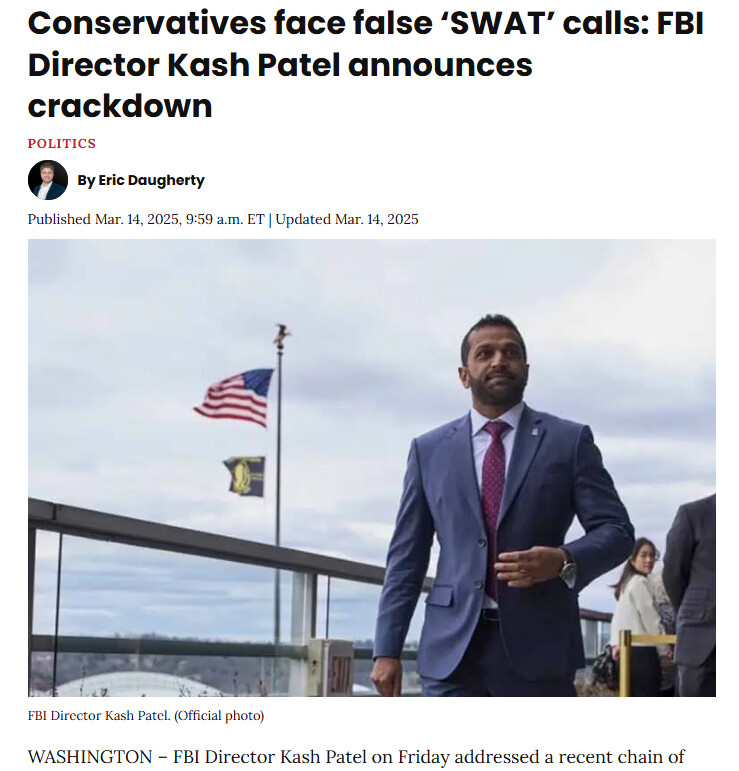Open the main Kash Patel article photo
Image resolution: width=739 pixels, height=771 pixels.
371,467
